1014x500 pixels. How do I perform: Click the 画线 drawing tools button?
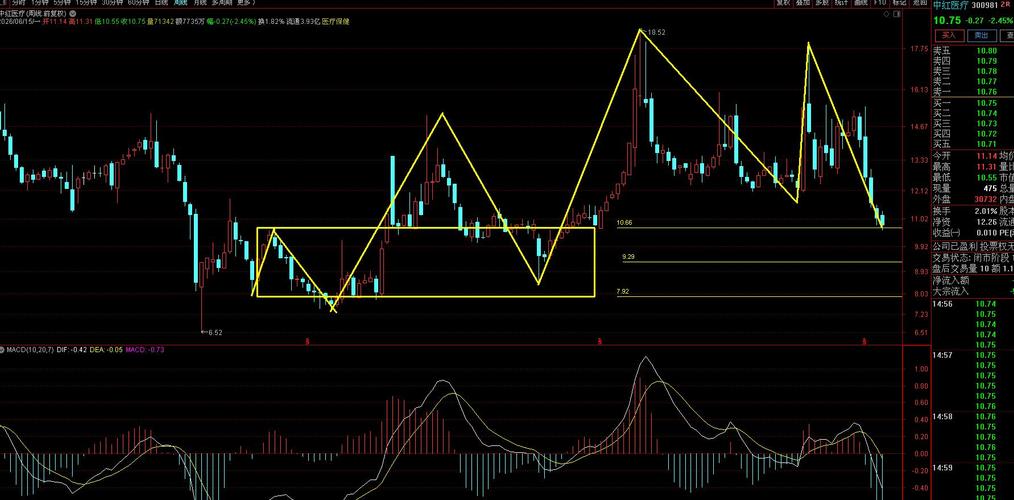(x=861, y=3)
